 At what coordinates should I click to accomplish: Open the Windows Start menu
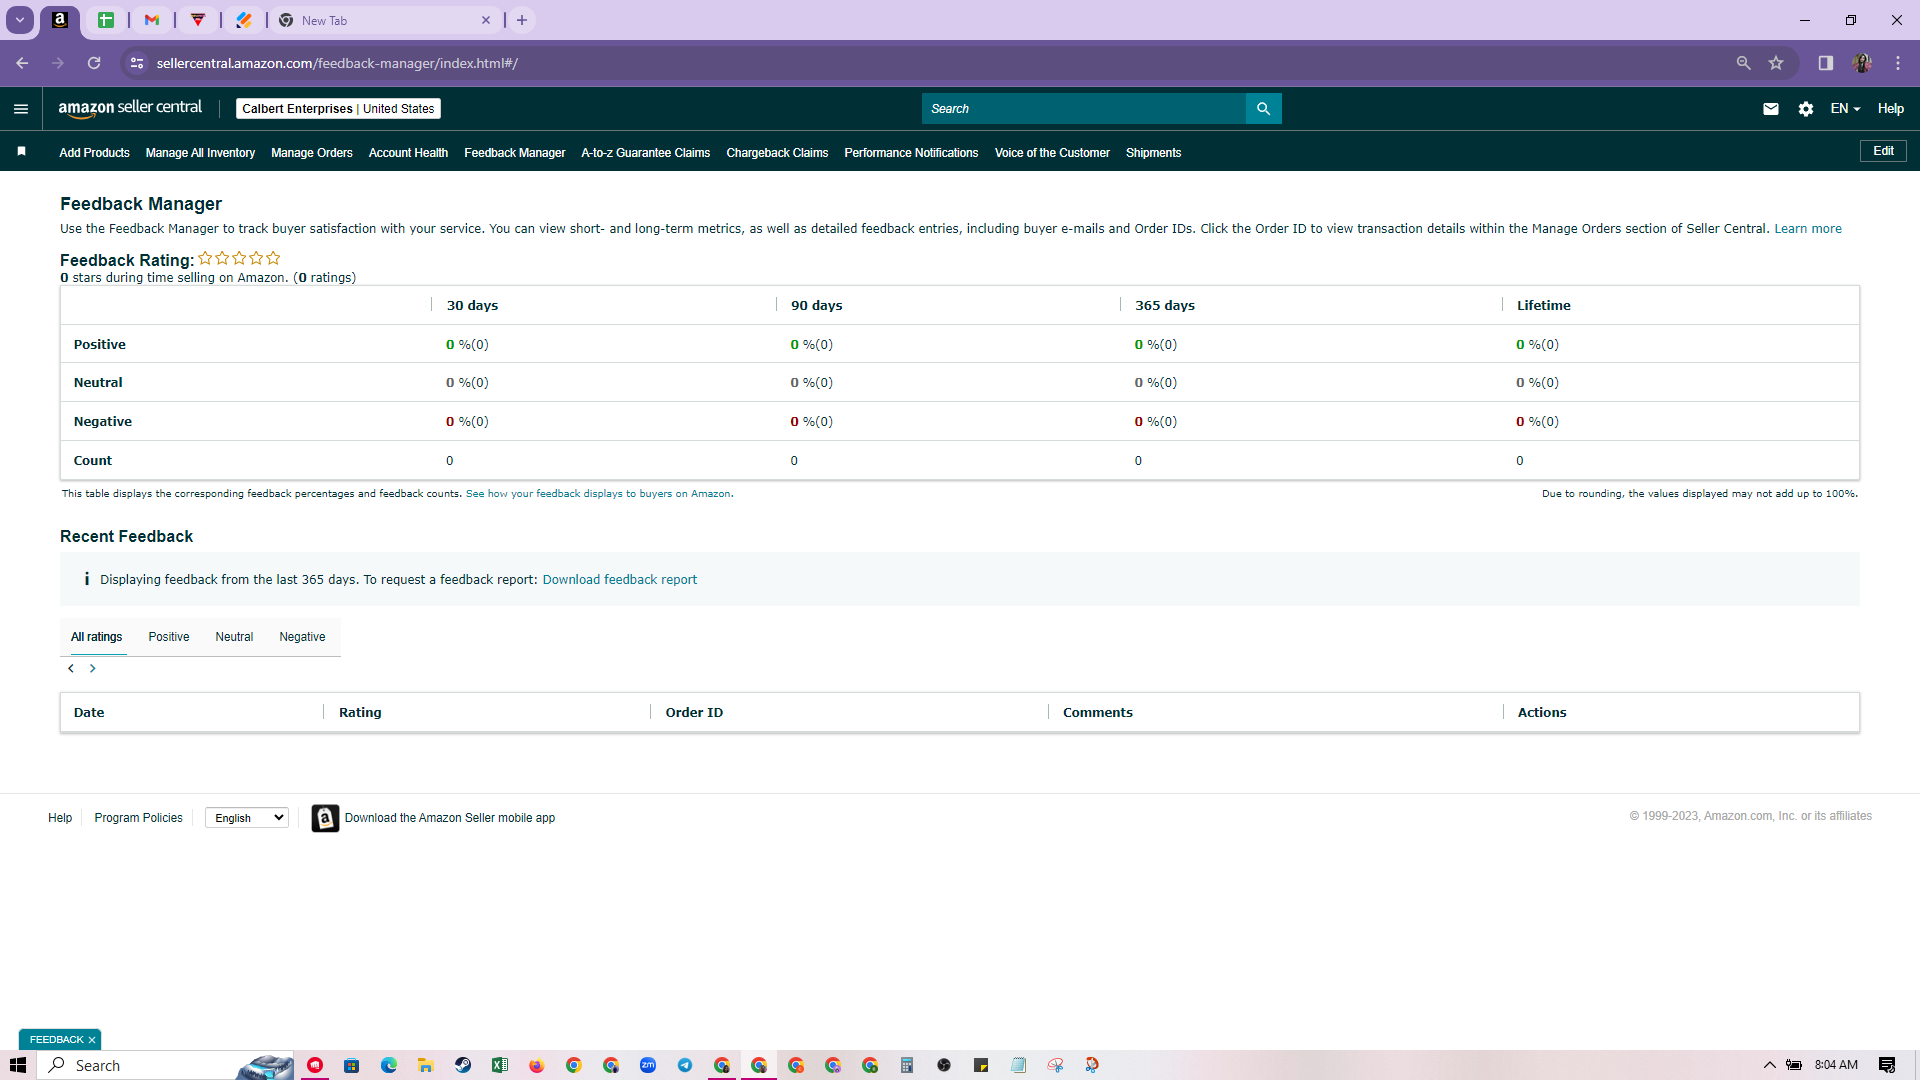click(x=18, y=1065)
